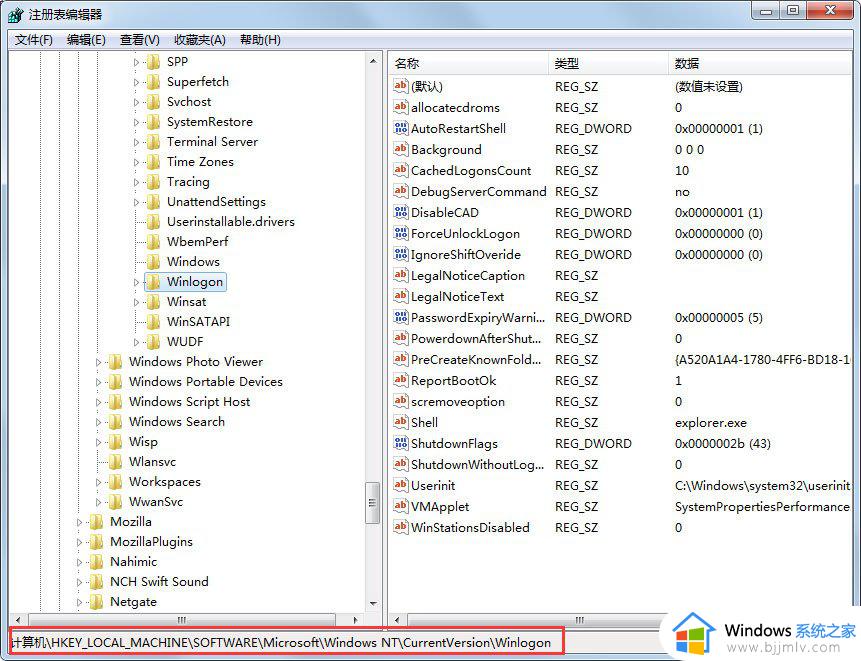This screenshot has width=861, height=661.
Task: Click the ShutdownFlags DWORD value icon
Action: [401, 443]
